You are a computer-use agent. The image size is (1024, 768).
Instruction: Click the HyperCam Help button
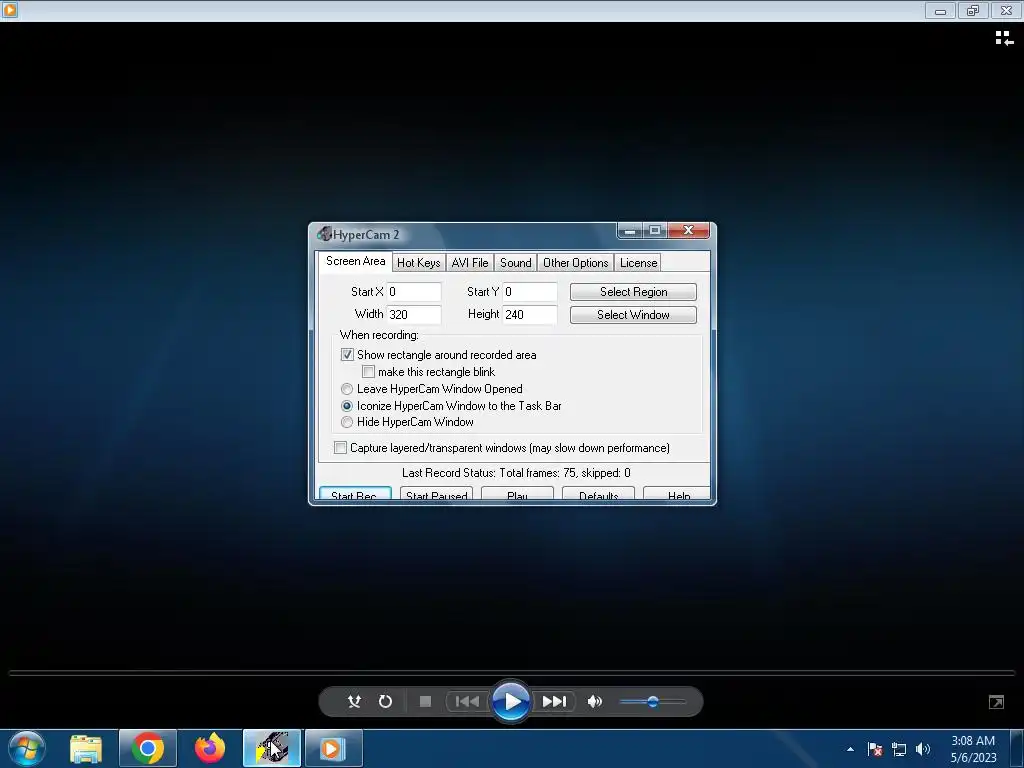point(677,494)
